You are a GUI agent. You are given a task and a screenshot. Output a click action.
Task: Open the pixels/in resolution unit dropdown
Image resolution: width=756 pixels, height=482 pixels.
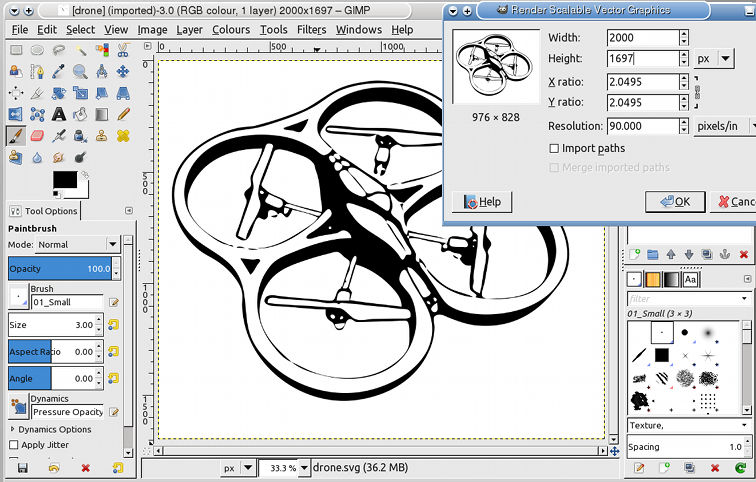tap(725, 126)
